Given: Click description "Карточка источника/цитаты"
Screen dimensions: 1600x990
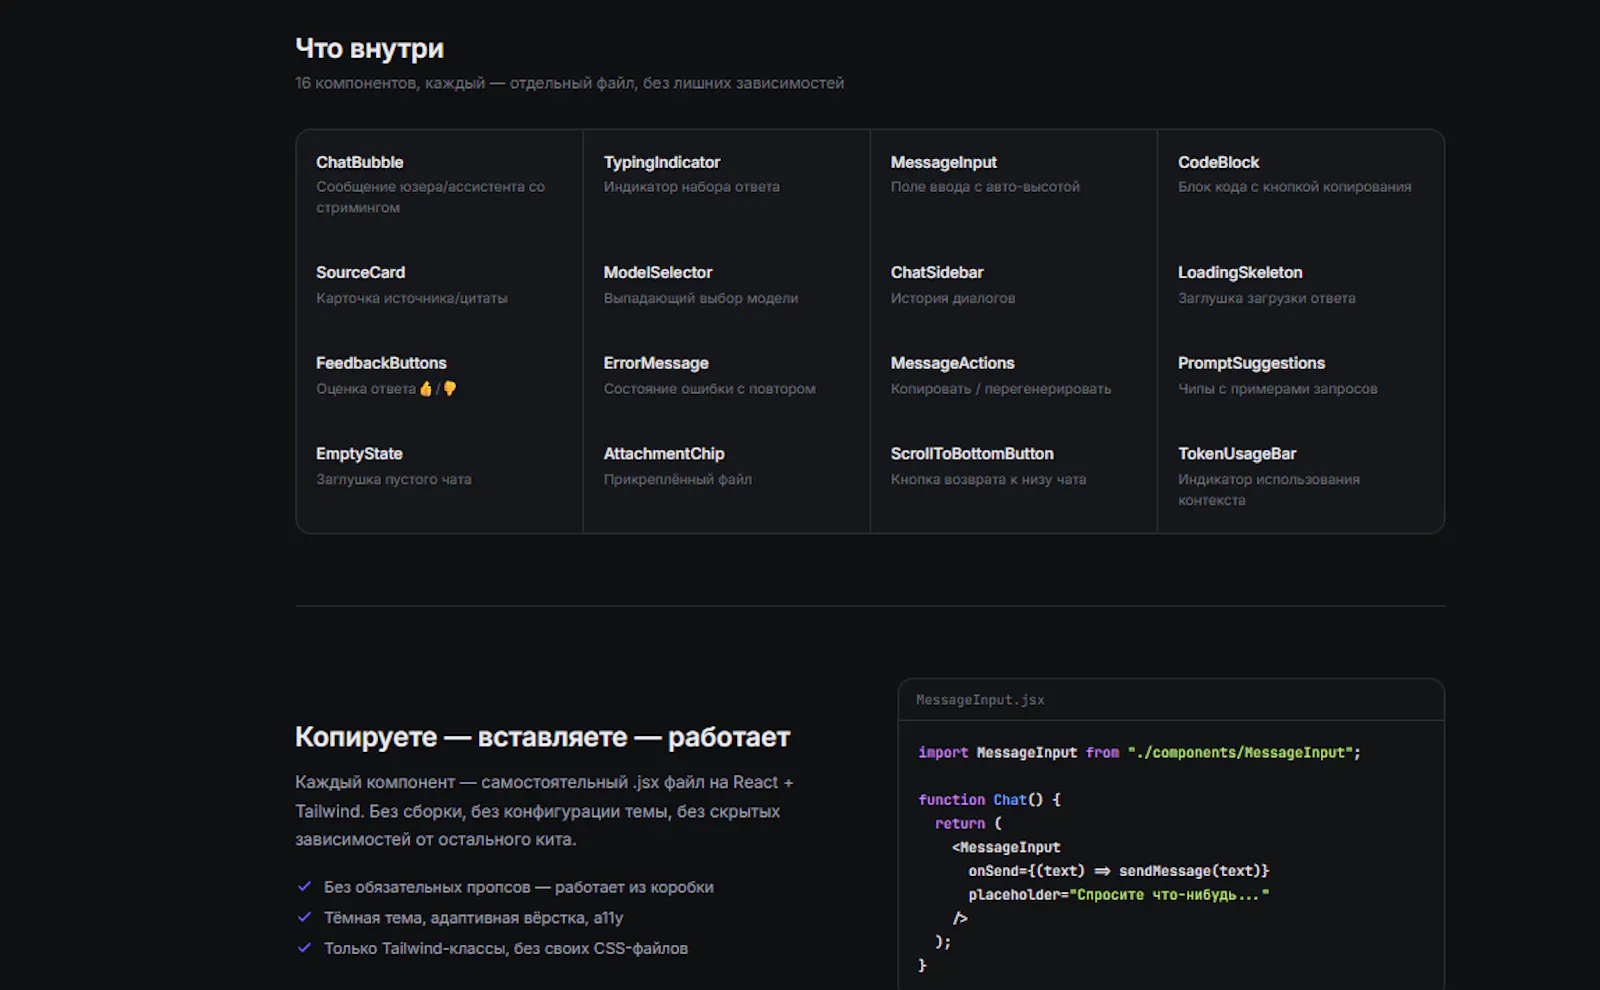Looking at the screenshot, I should click(412, 298).
